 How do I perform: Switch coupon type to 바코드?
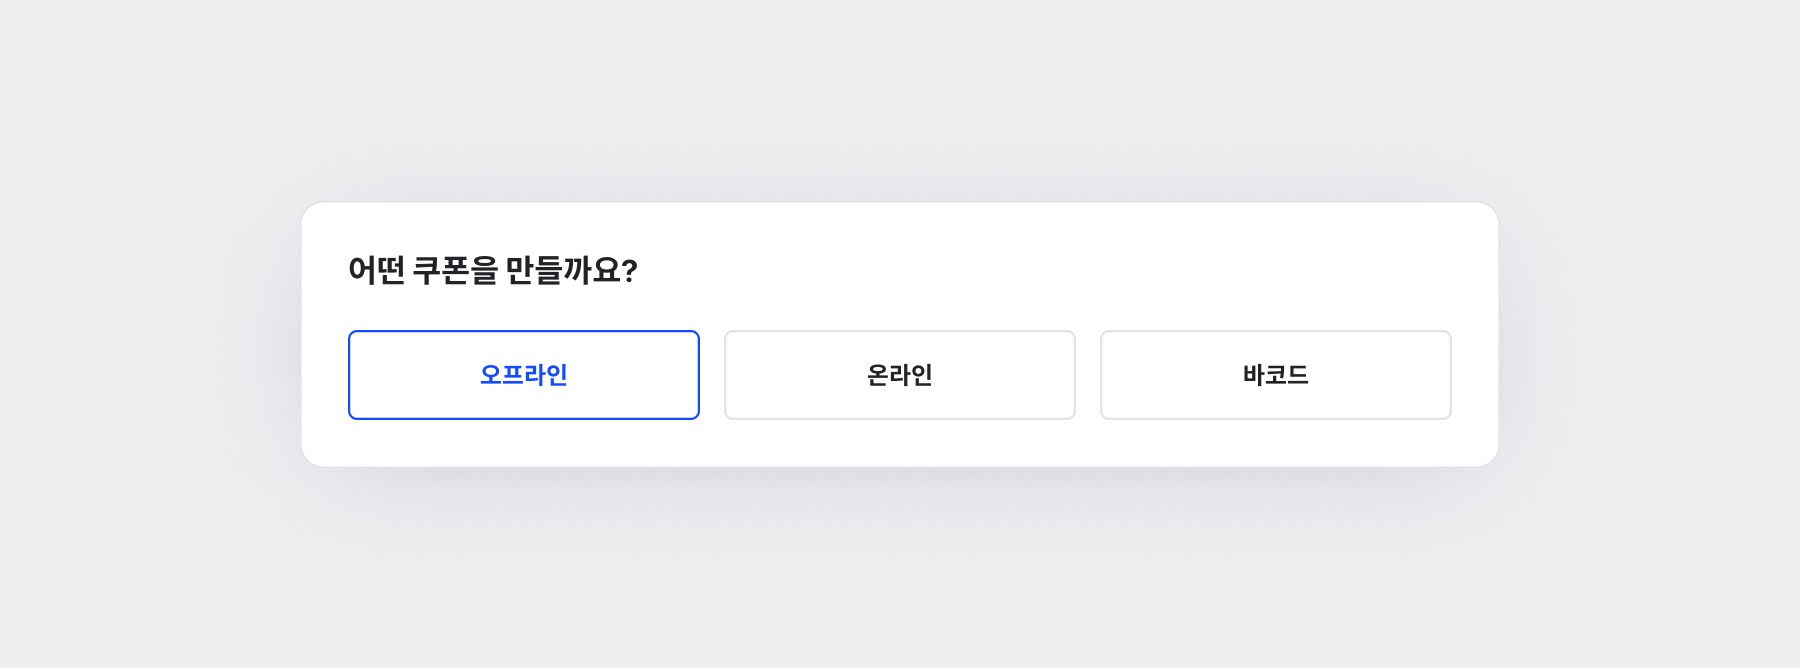1275,375
